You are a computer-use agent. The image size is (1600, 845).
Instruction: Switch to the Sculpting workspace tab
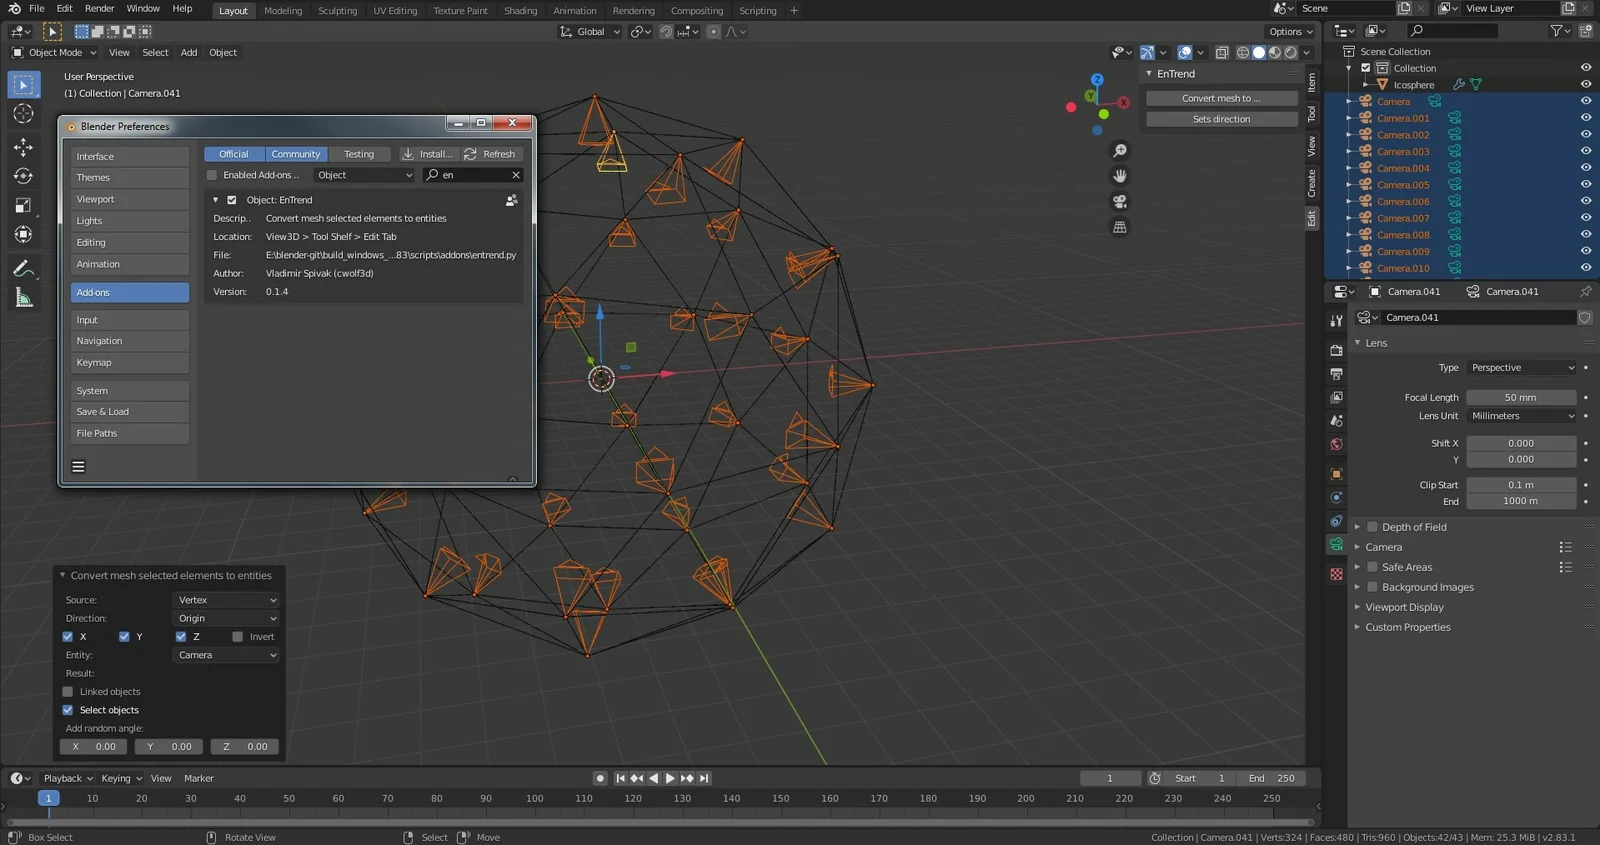click(337, 11)
